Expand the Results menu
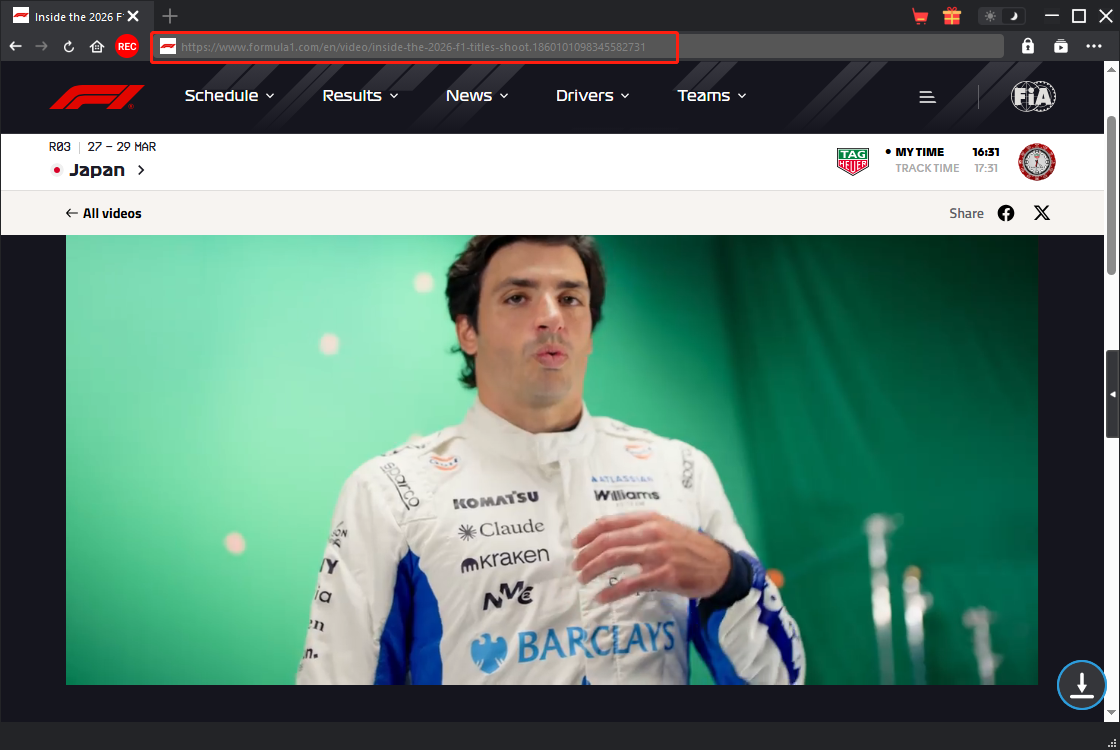The height and width of the screenshot is (750, 1120). point(360,96)
